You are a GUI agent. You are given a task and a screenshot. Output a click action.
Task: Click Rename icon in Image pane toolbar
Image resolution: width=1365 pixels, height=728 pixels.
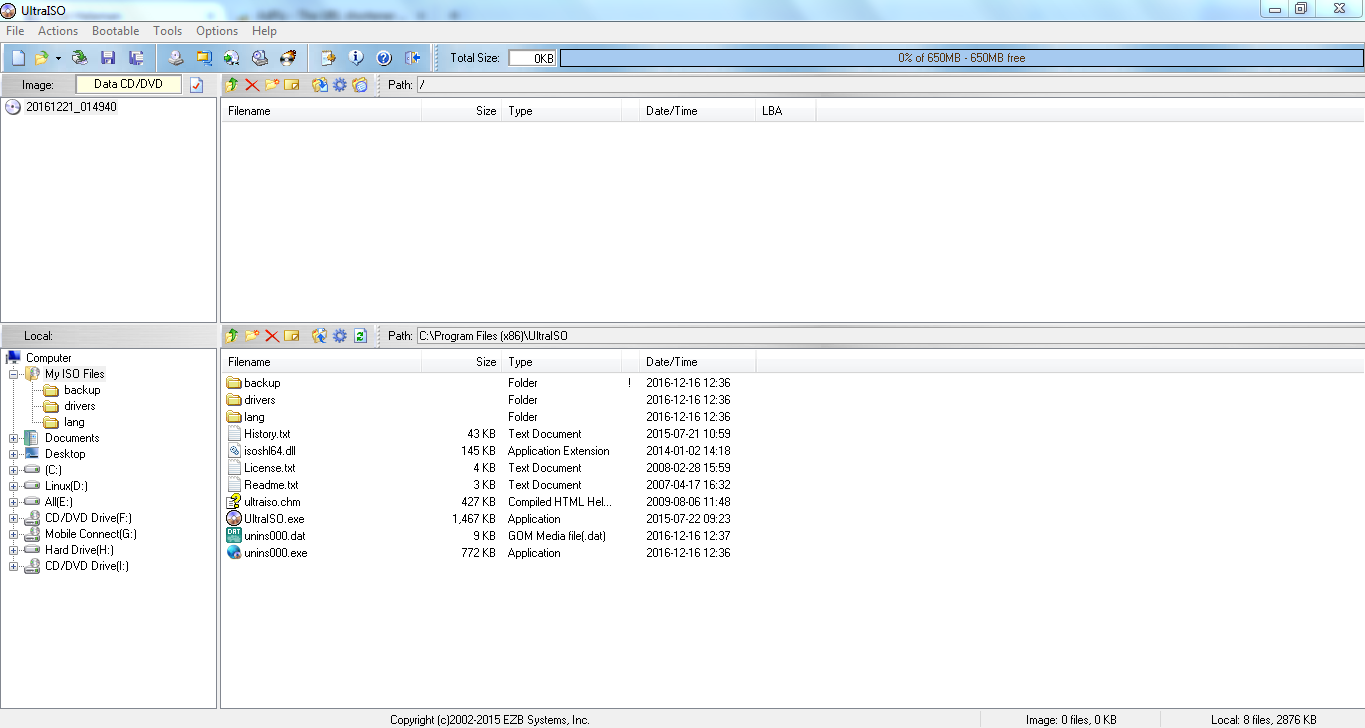tap(292, 85)
